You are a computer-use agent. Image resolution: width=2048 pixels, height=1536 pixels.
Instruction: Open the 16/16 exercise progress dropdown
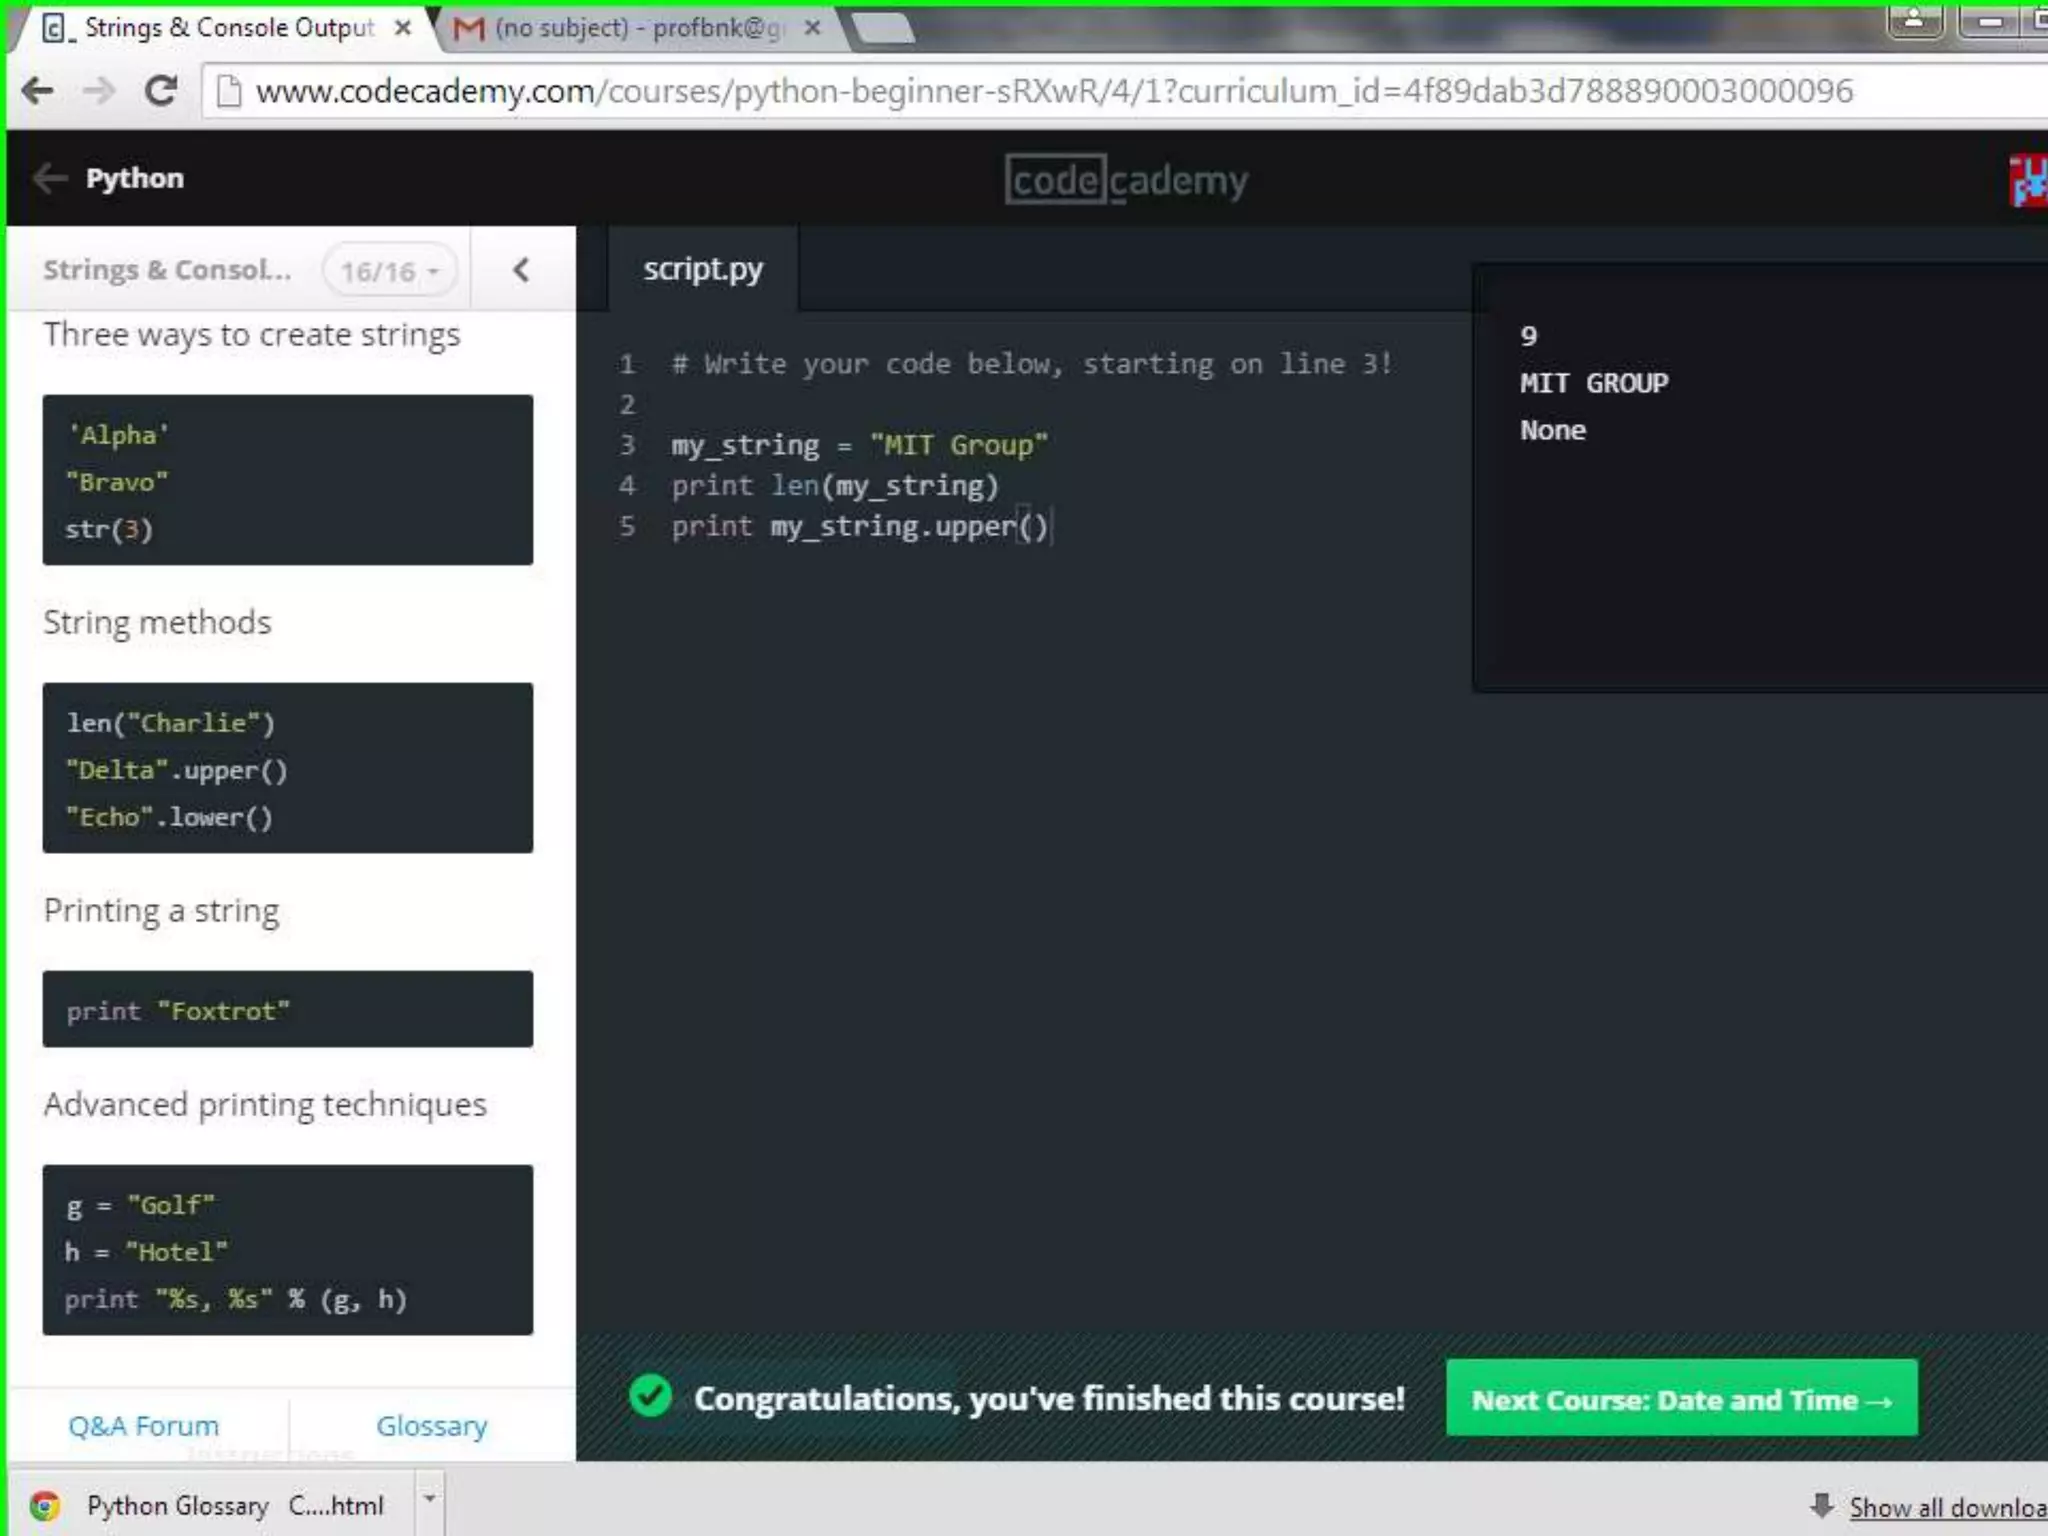coord(390,271)
